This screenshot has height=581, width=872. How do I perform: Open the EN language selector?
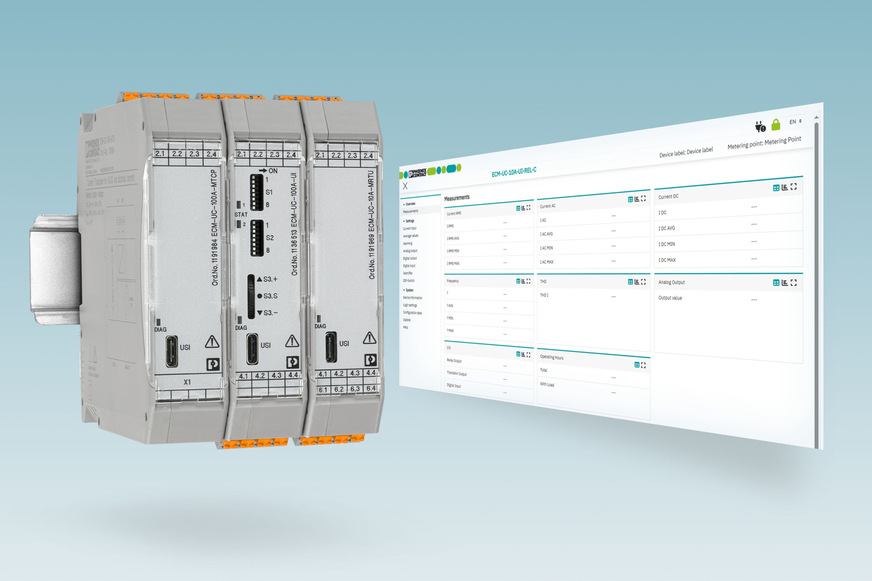click(794, 122)
